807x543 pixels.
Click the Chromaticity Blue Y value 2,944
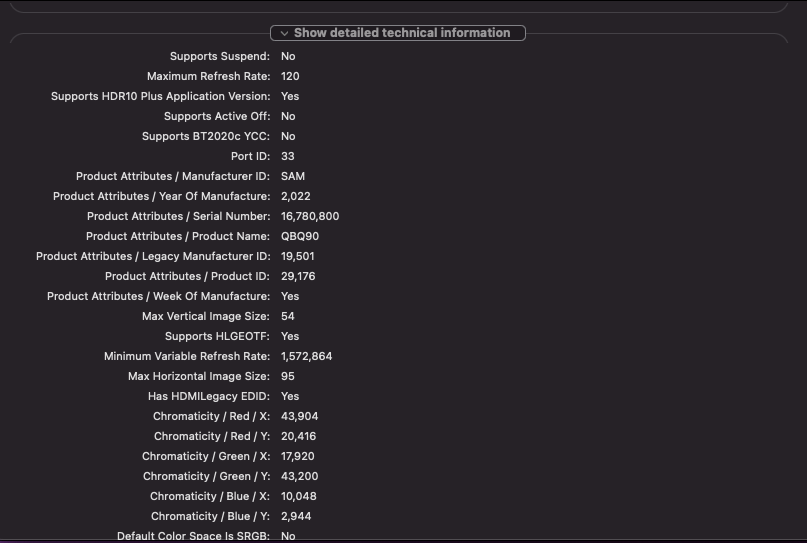pyautogui.click(x=296, y=516)
